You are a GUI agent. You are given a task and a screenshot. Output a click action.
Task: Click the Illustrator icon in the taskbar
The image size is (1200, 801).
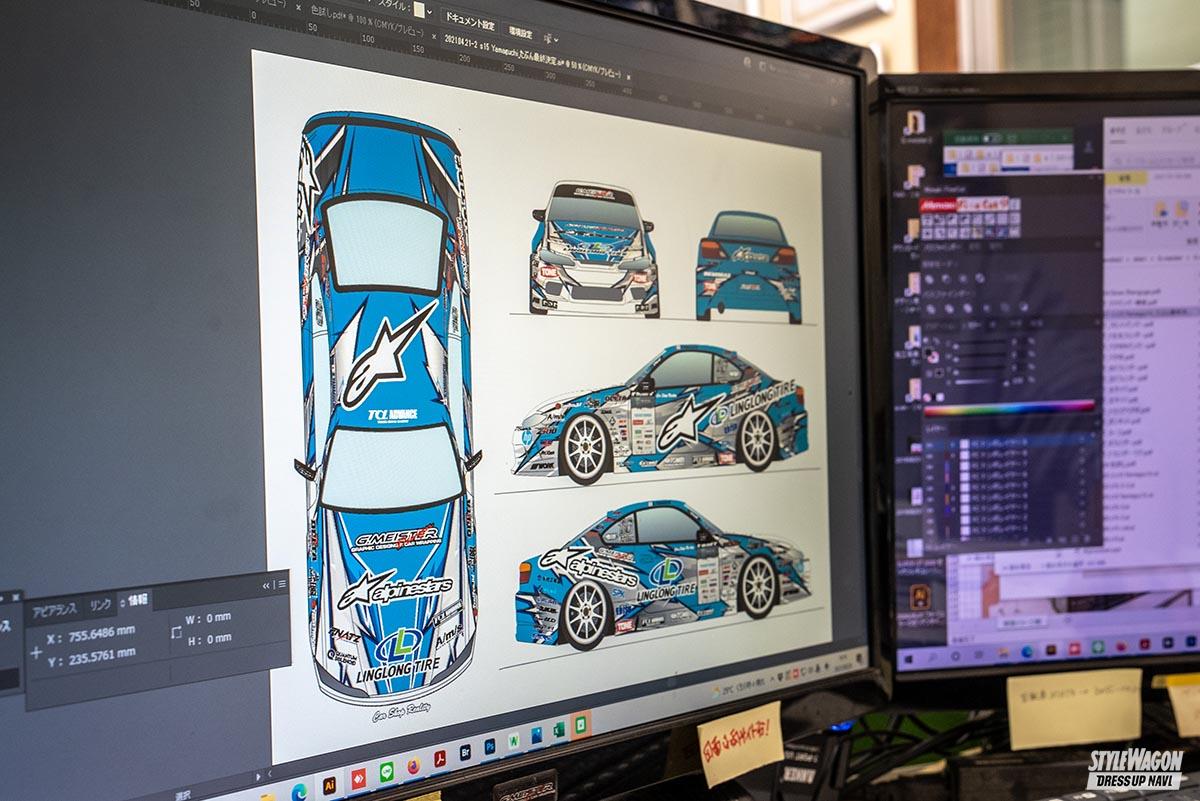coord(329,785)
